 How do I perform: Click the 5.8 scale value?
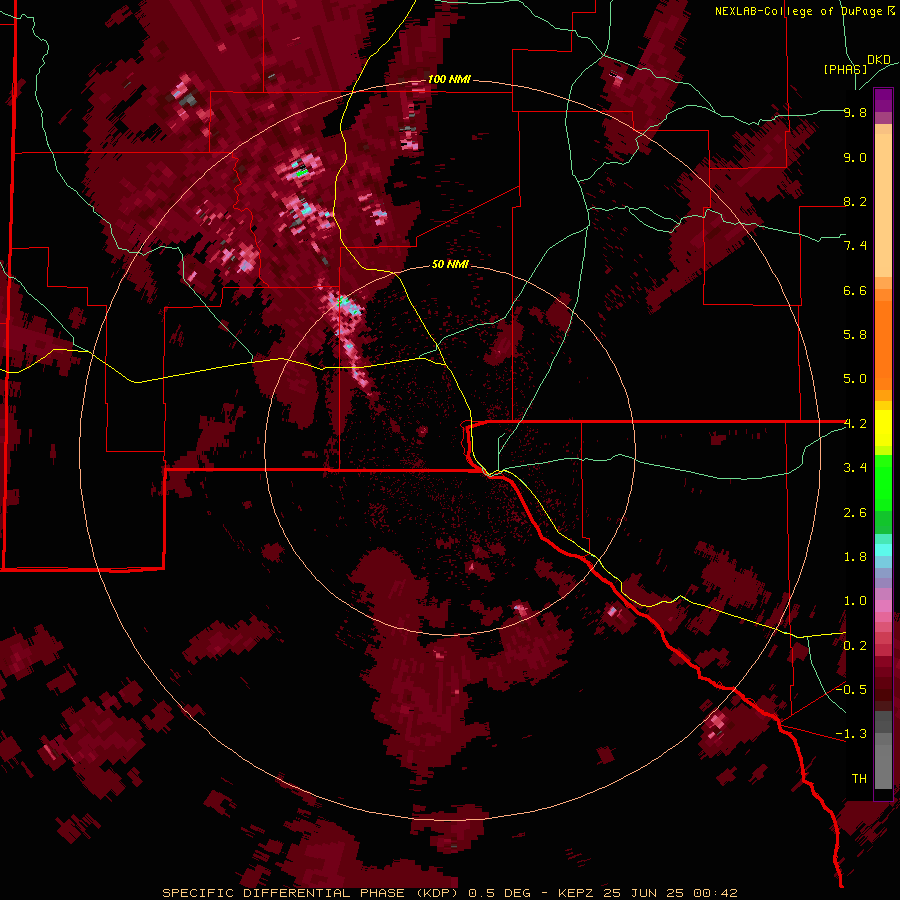pos(855,335)
